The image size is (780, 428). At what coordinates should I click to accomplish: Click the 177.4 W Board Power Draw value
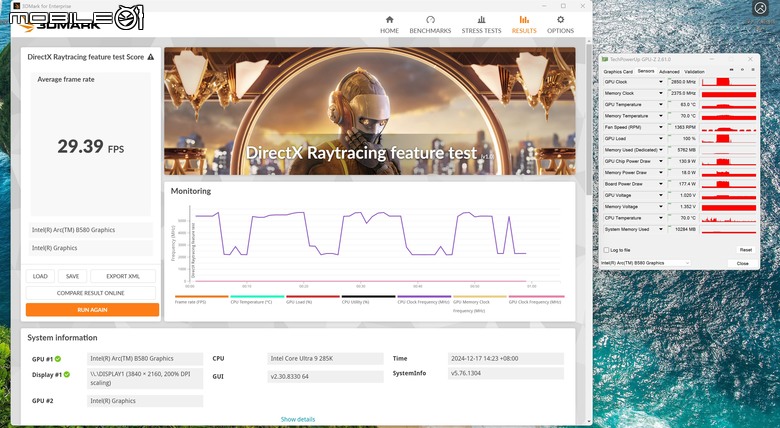tap(683, 184)
